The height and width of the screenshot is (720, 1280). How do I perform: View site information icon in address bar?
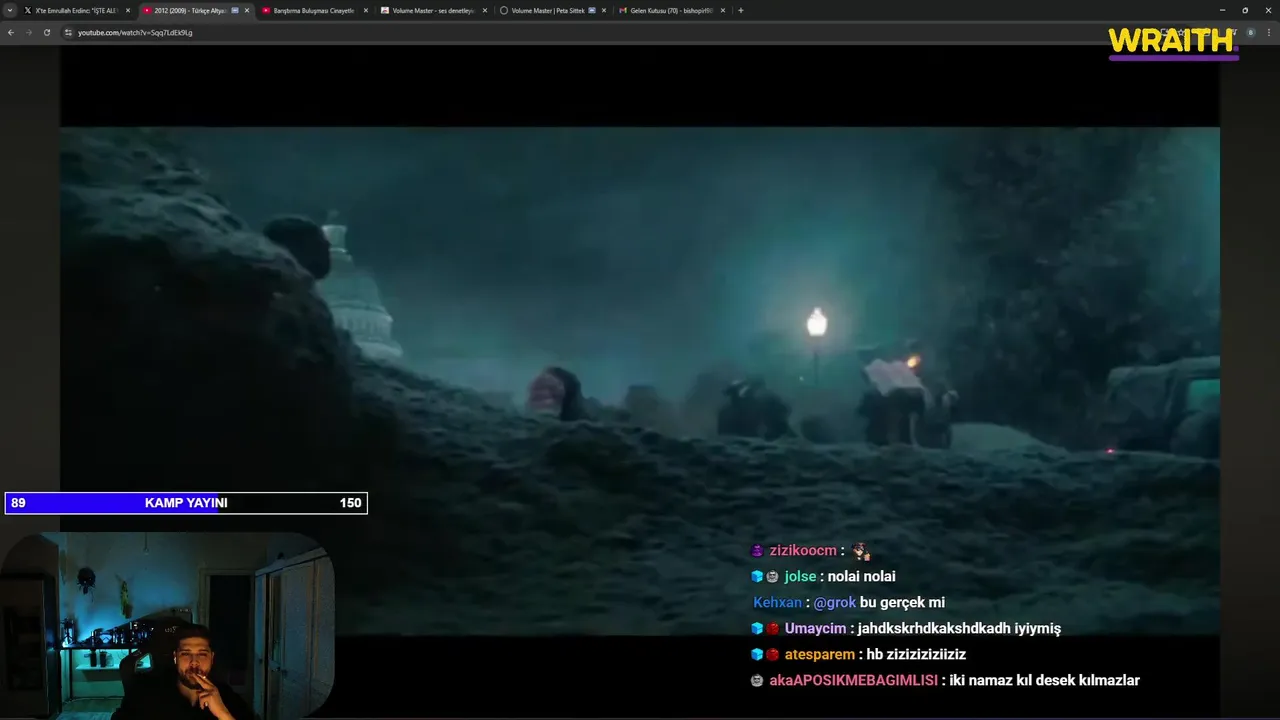68,32
